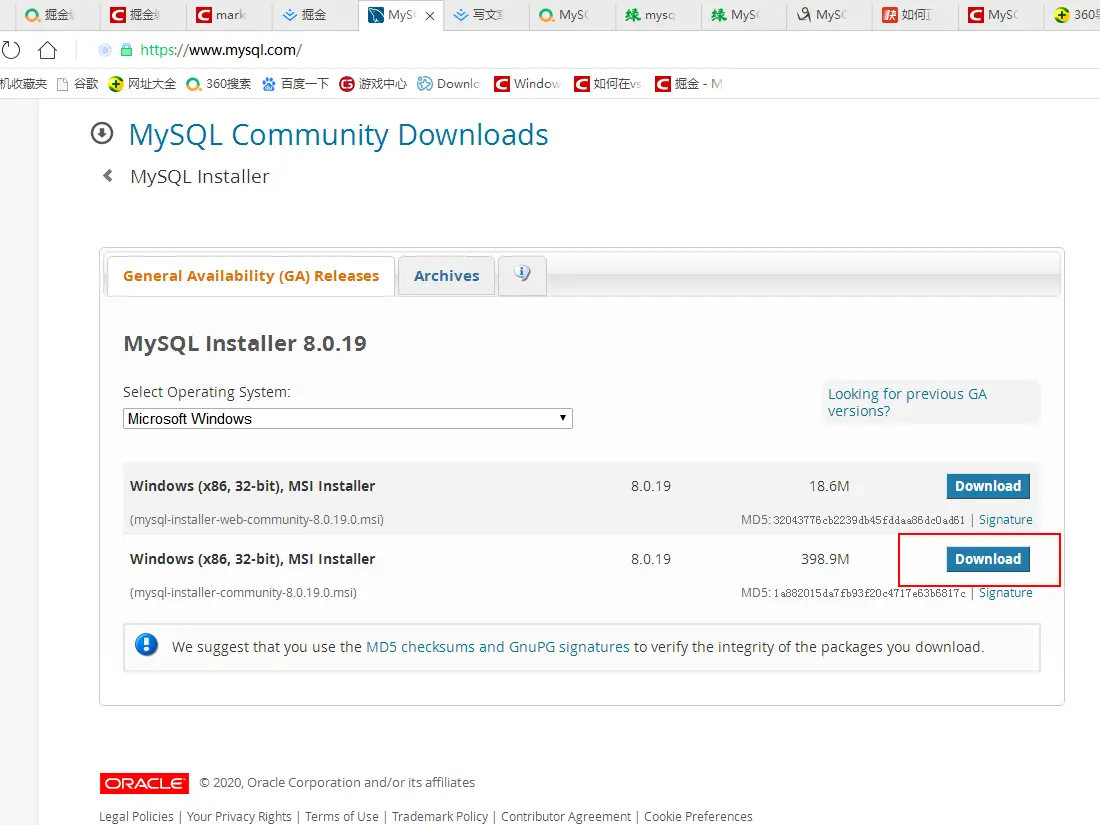The width and height of the screenshot is (1100, 825).
Task: Open the Cookie Preferences link
Action: point(698,817)
